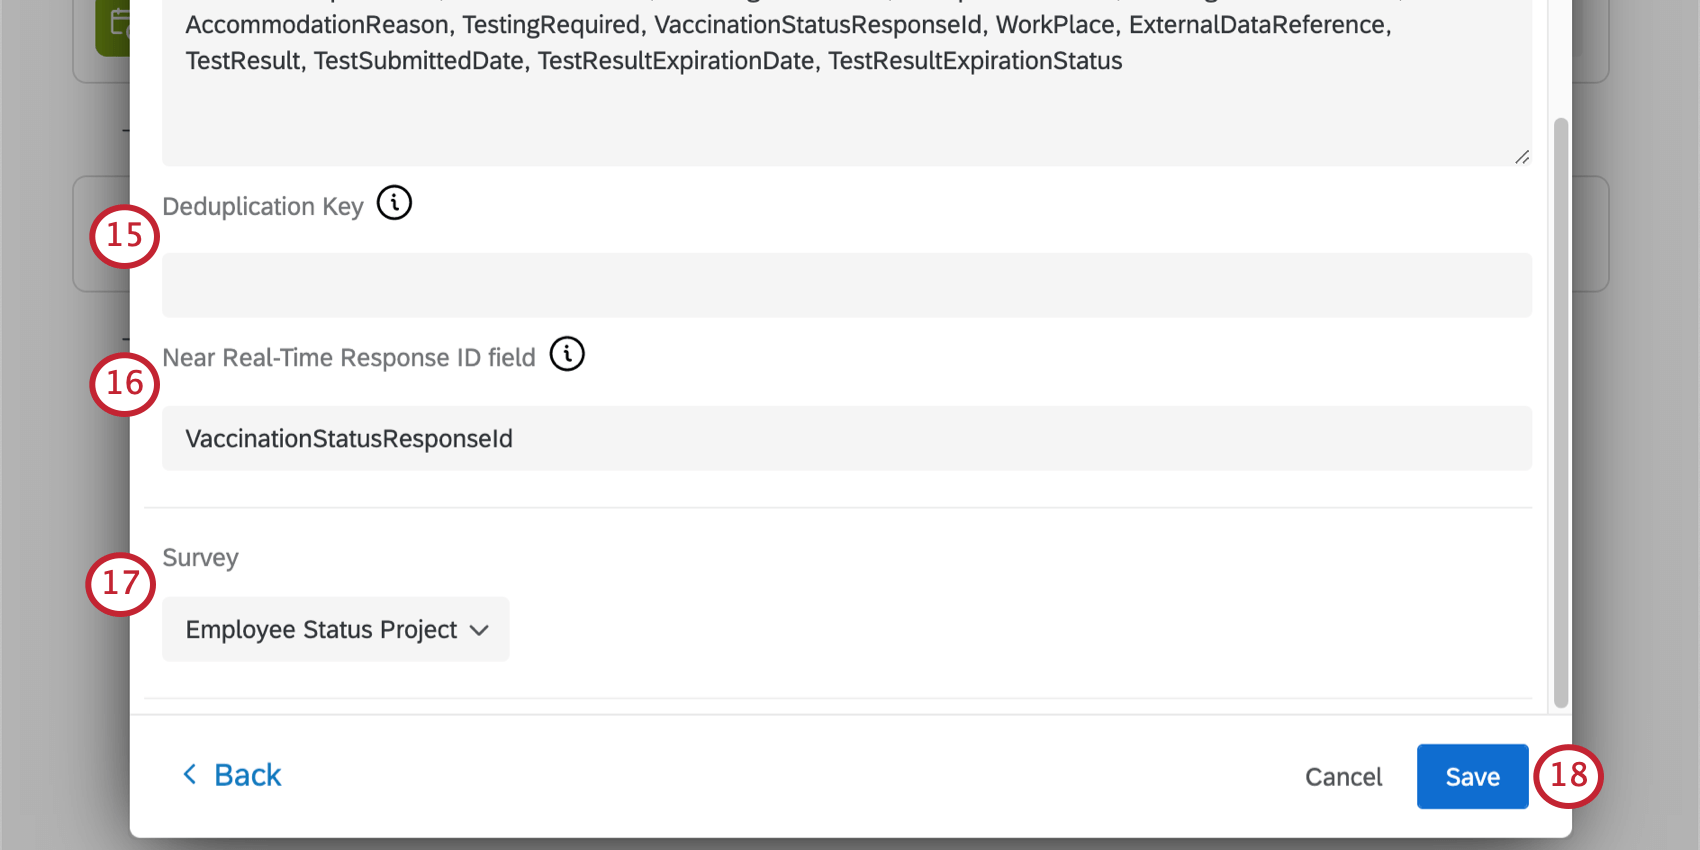The width and height of the screenshot is (1700, 850).
Task: Click the Survey section label
Action: [200, 558]
